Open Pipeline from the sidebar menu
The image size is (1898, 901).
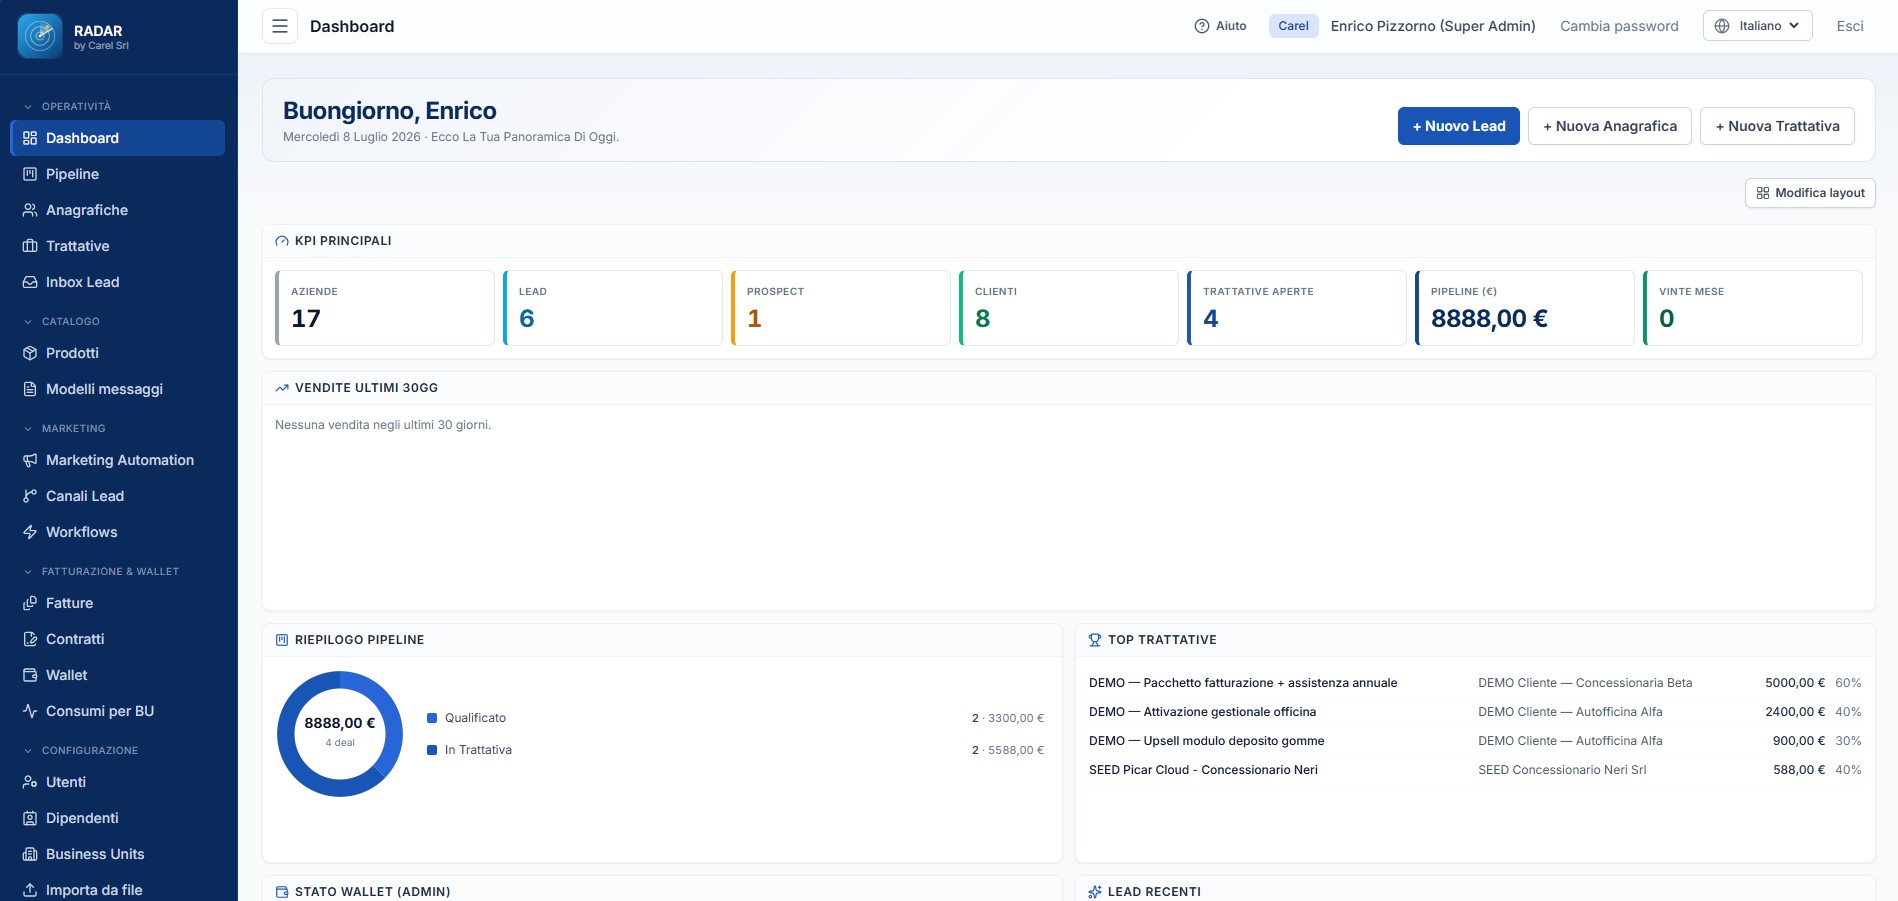pyautogui.click(x=117, y=174)
